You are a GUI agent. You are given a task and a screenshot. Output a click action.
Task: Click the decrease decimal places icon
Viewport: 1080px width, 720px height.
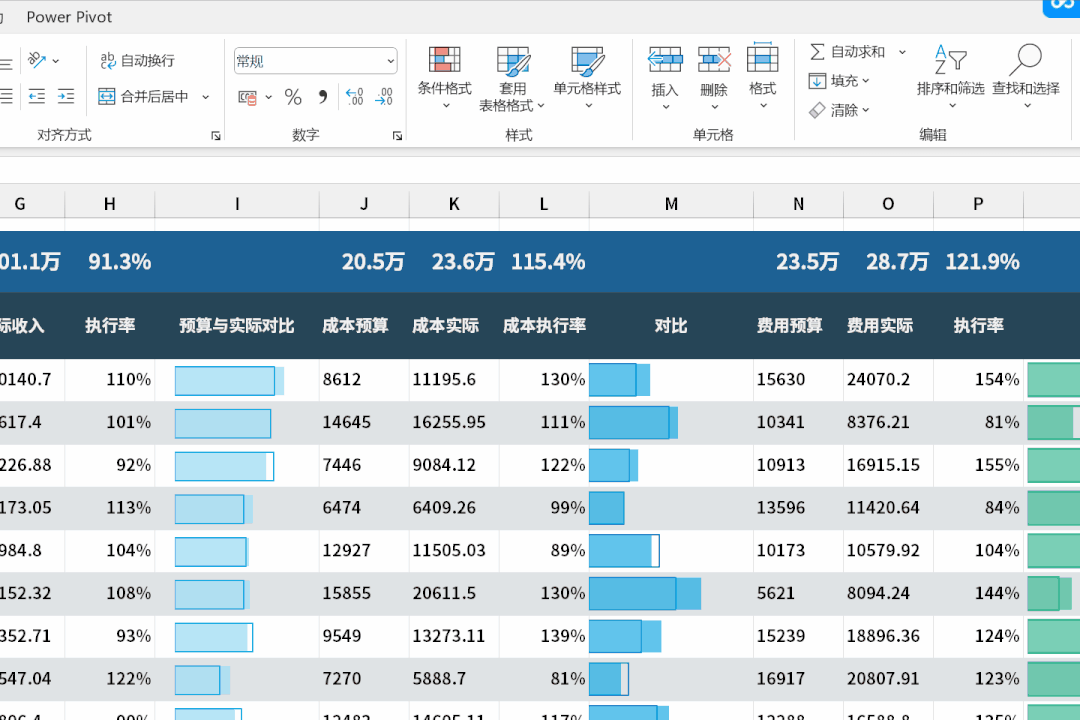coord(384,97)
